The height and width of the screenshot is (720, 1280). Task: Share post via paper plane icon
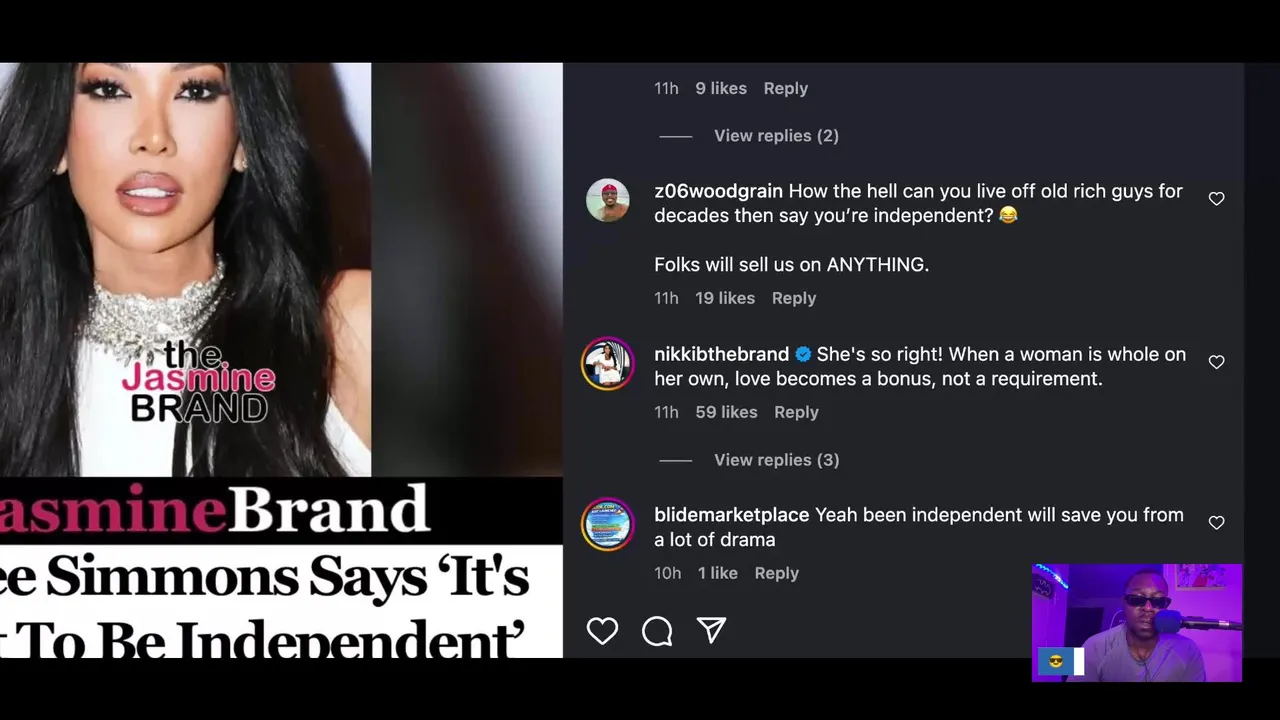(x=711, y=630)
